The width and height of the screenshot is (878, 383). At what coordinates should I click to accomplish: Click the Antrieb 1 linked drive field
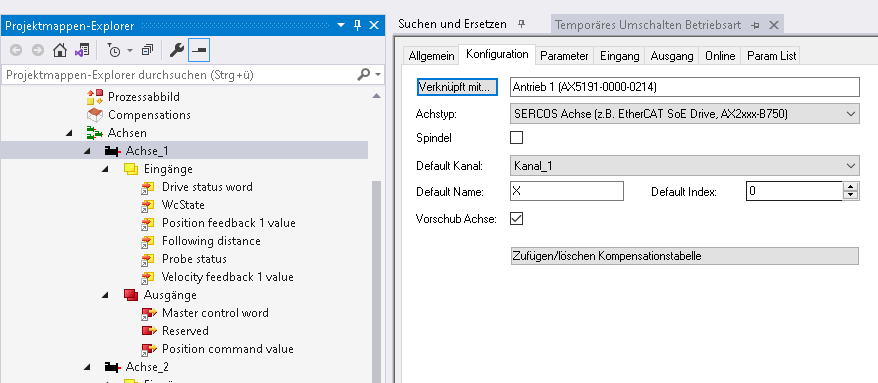coord(684,87)
